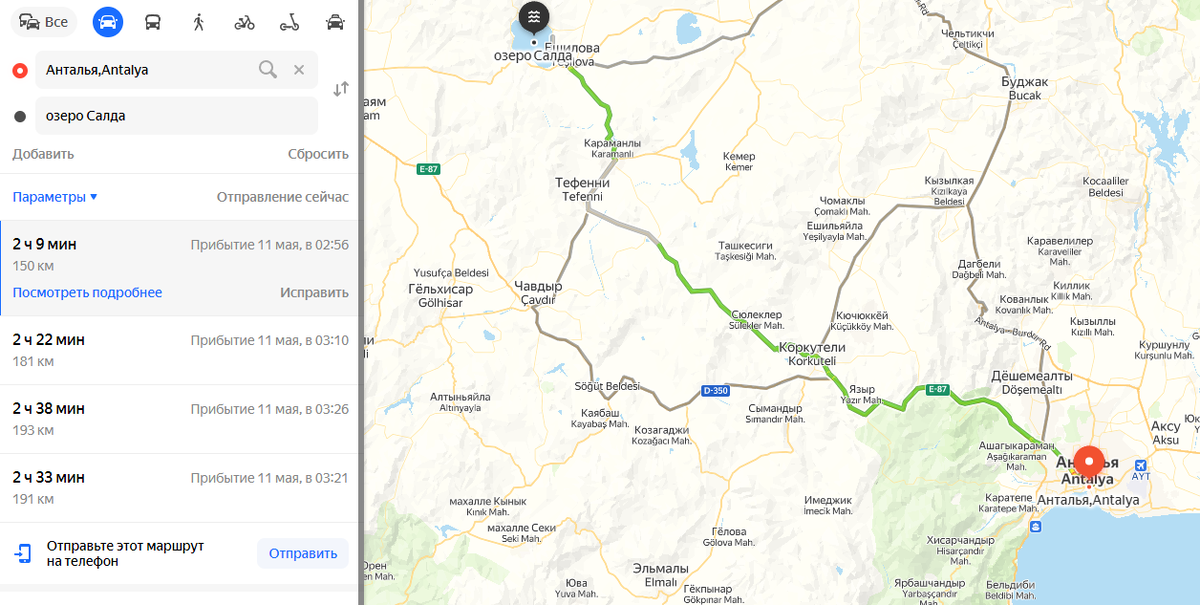
Task: Click the search magnifier in origin field
Action: pos(267,69)
